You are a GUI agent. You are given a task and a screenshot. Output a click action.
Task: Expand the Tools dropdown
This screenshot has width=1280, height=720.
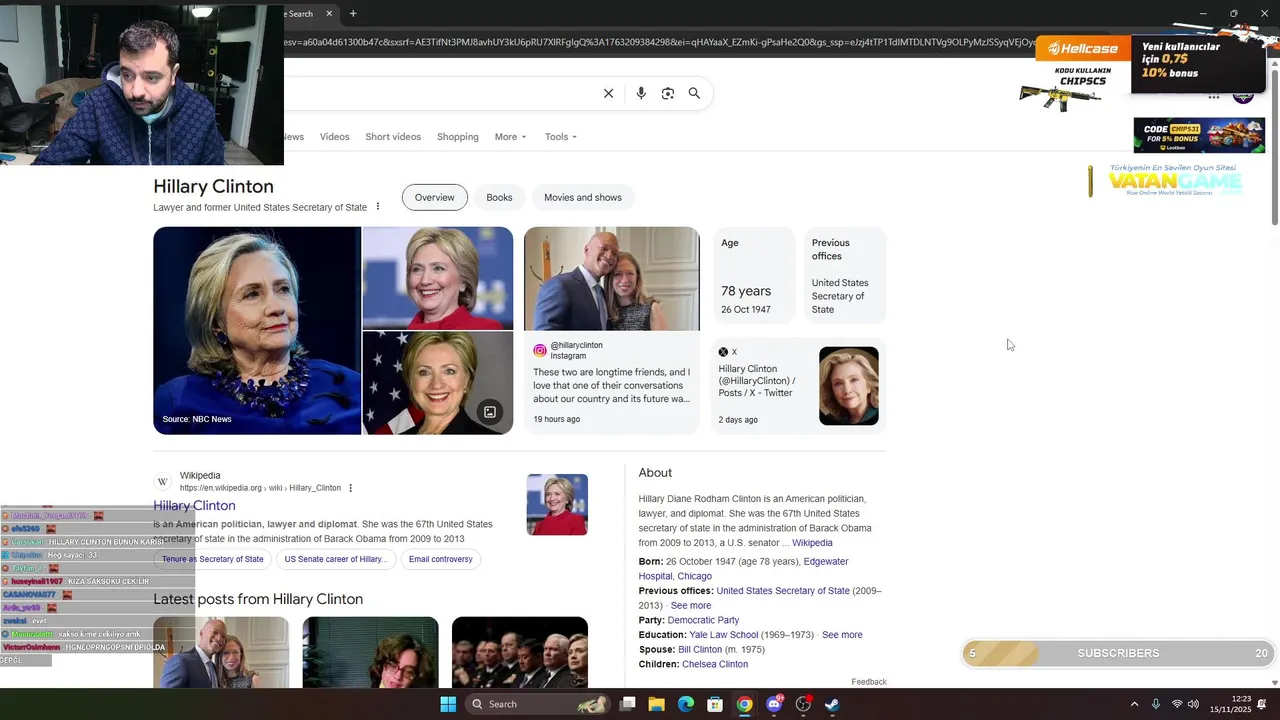pos(561,137)
